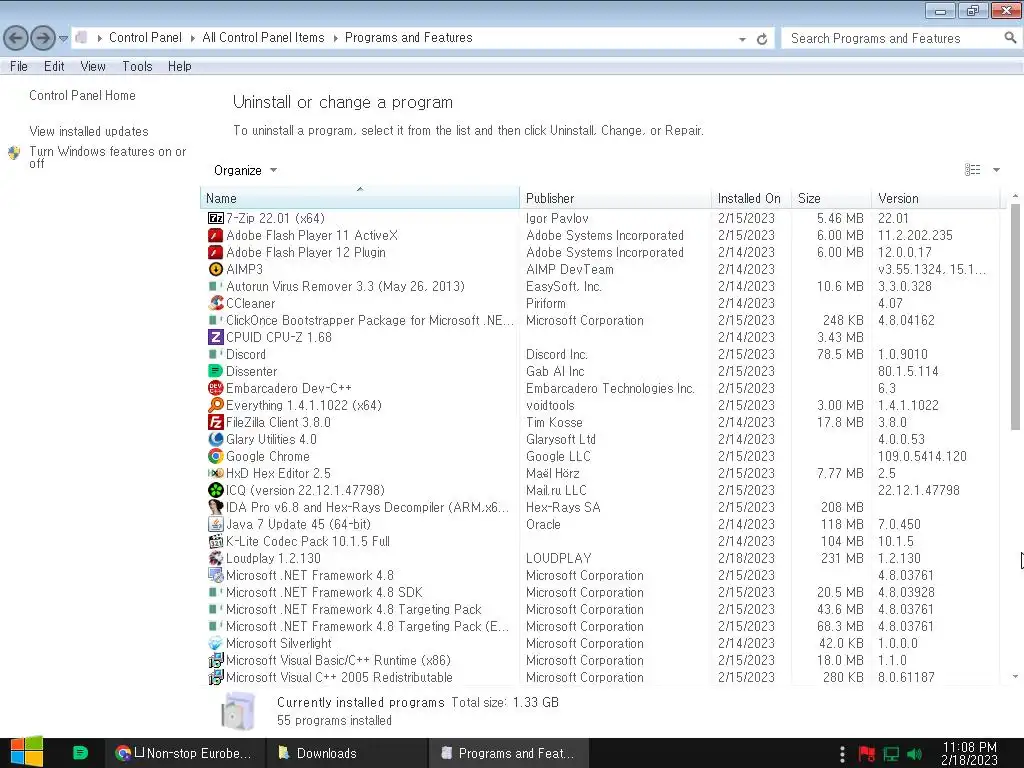This screenshot has height=768, width=1024.
Task: Go to Control Panel Home
Action: [82, 95]
